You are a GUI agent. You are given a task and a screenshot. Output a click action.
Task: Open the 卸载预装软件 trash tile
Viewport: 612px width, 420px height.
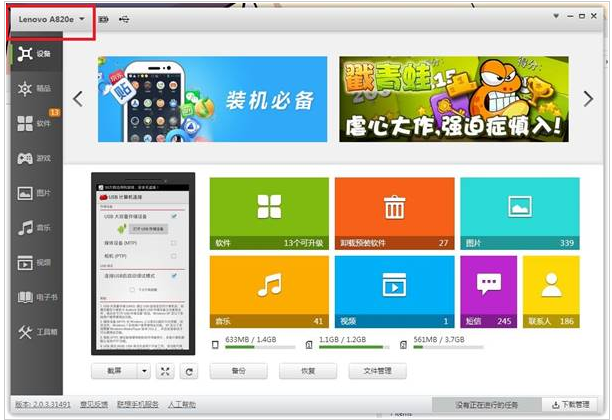coord(394,214)
